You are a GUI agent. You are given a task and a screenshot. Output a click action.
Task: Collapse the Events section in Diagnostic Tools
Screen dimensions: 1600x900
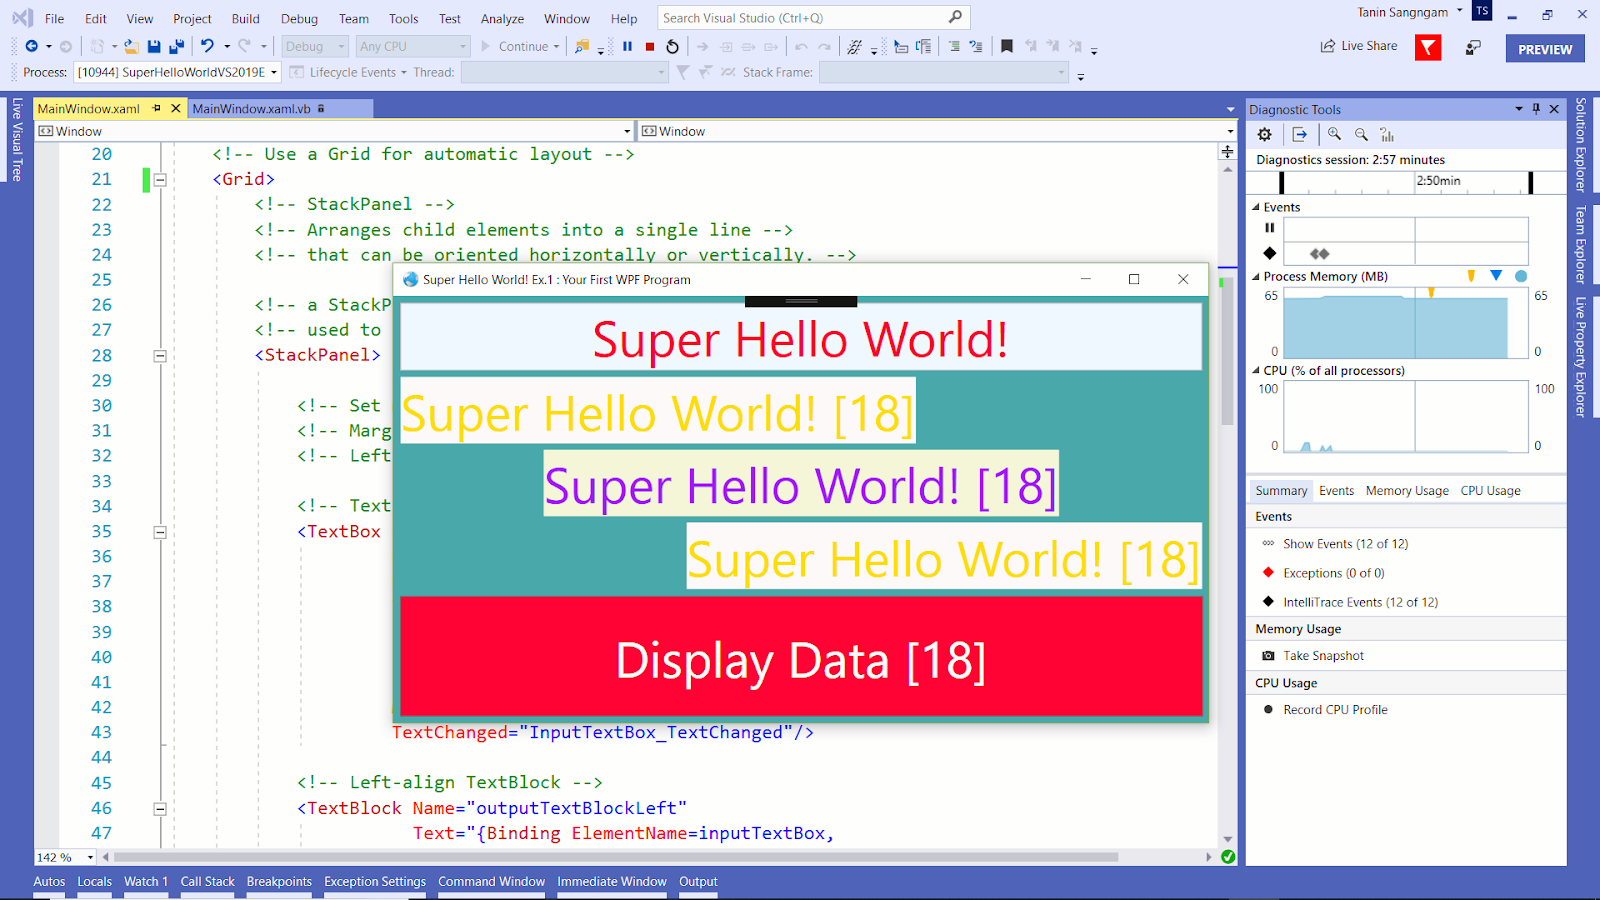1257,207
